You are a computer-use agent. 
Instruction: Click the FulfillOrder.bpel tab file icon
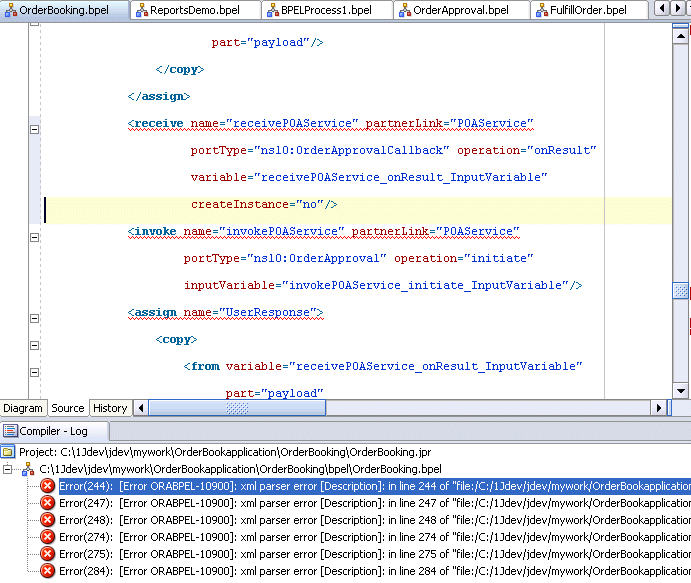(542, 10)
